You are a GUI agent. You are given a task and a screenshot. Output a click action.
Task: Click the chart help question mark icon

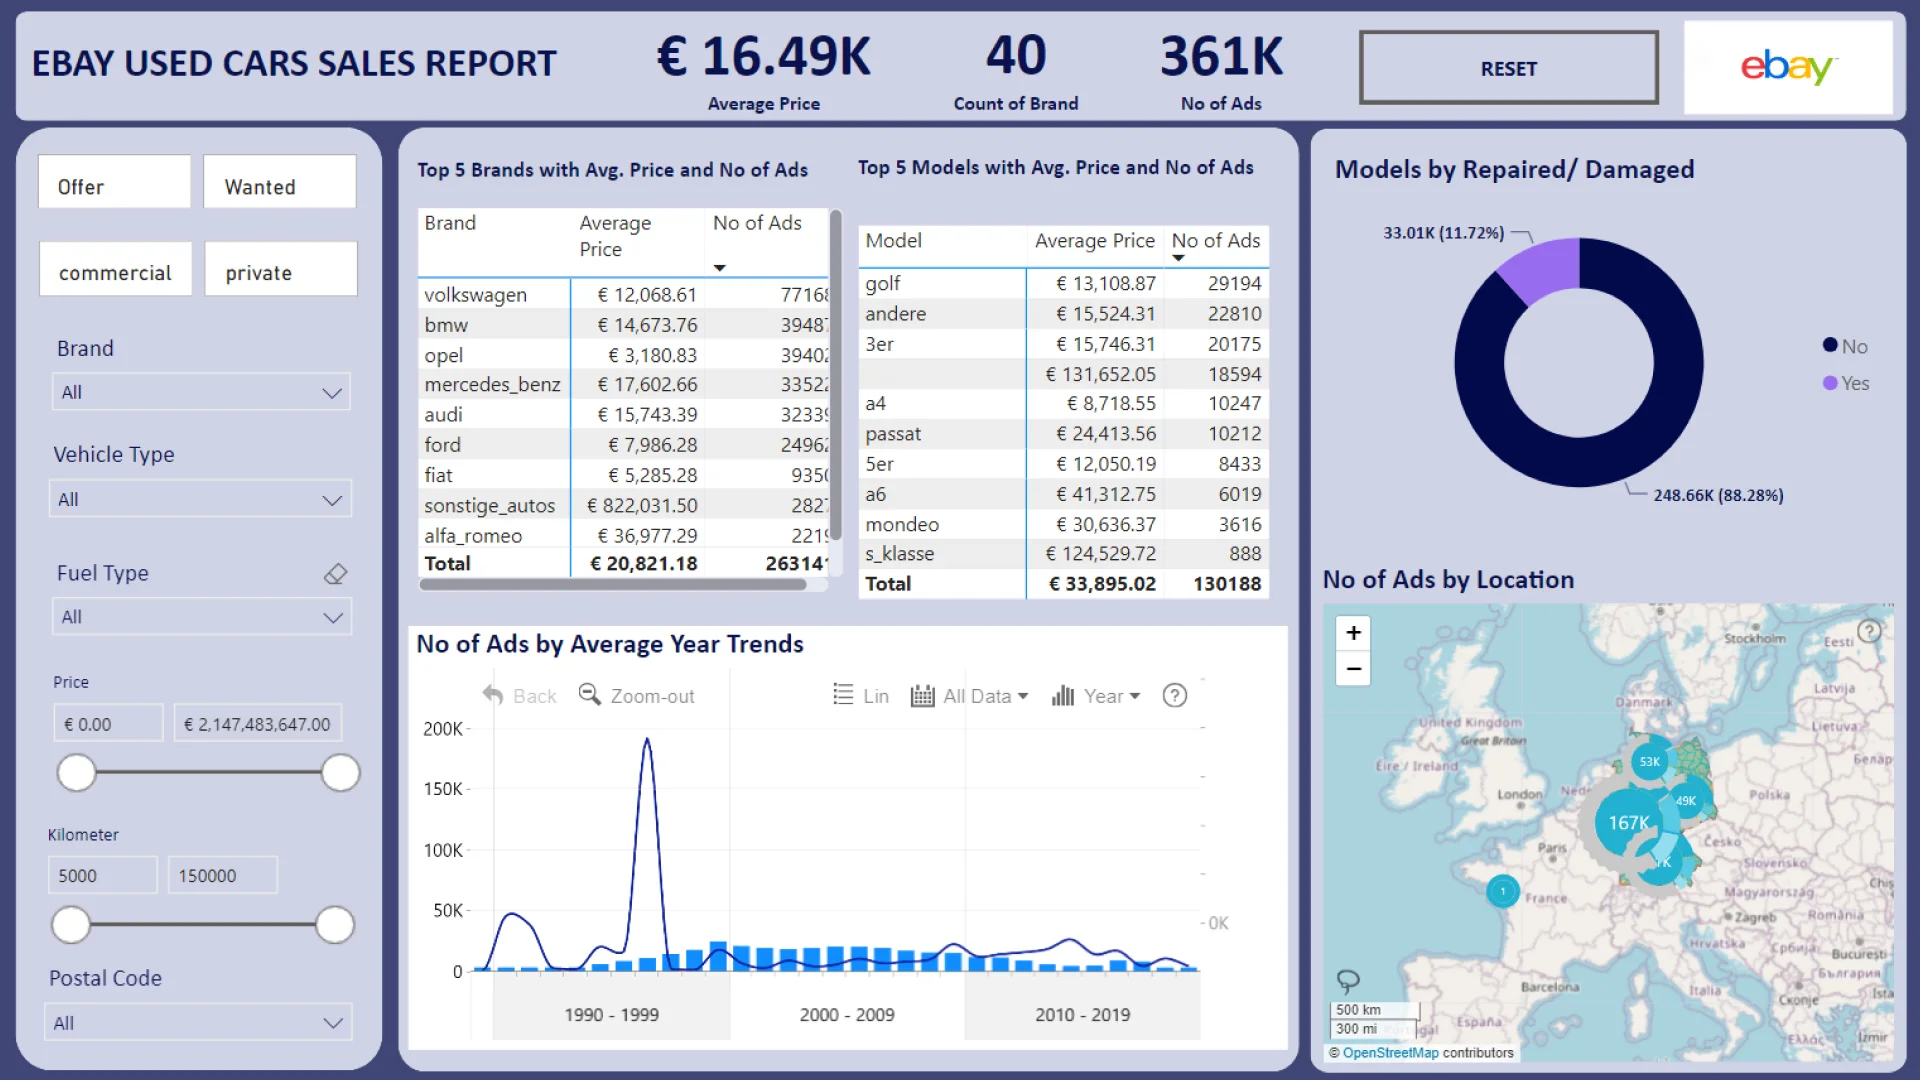(1175, 695)
